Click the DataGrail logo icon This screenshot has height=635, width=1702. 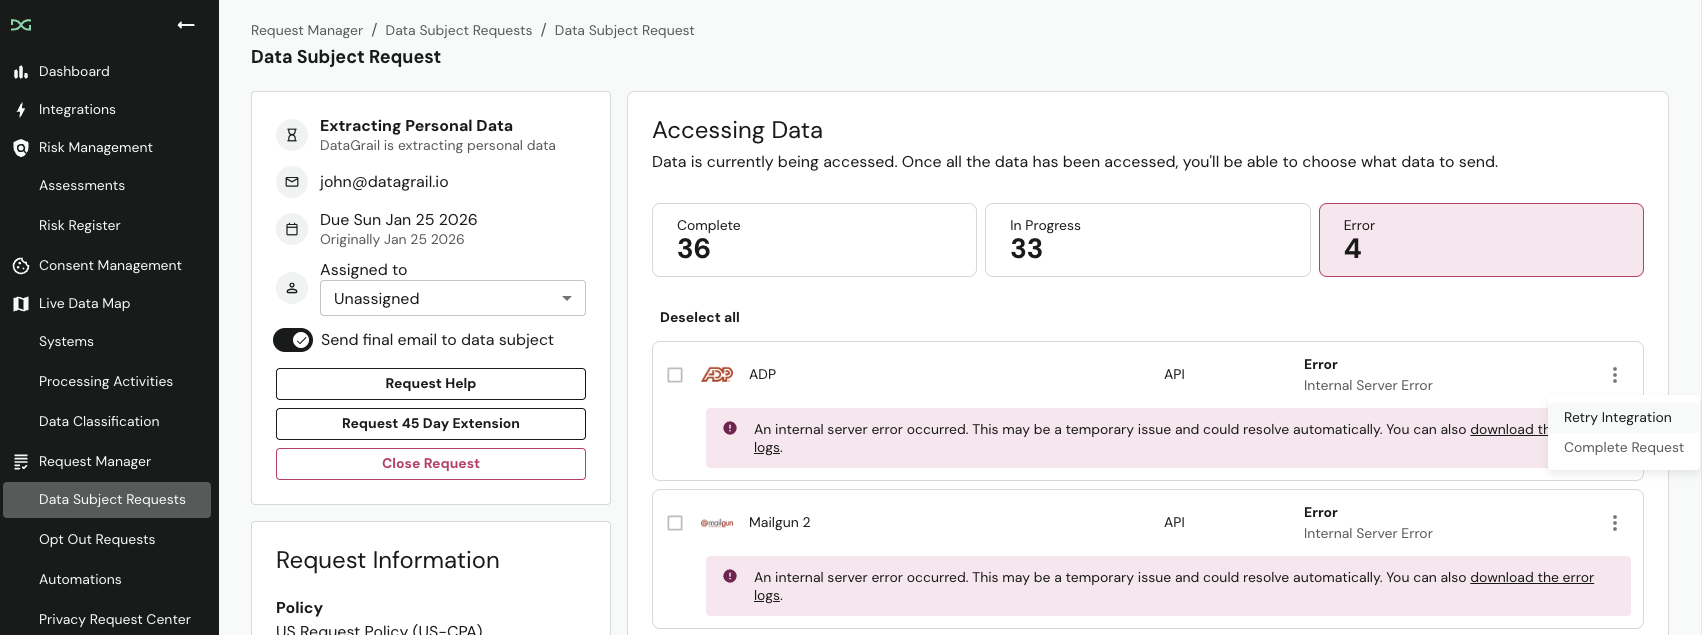[21, 25]
